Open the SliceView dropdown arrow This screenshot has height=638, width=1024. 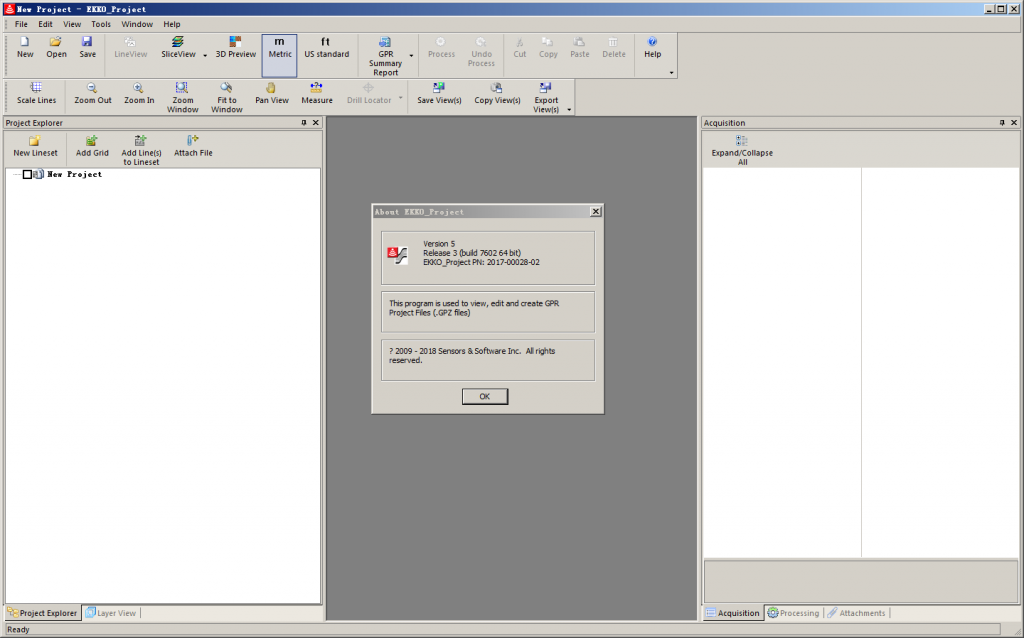205,56
